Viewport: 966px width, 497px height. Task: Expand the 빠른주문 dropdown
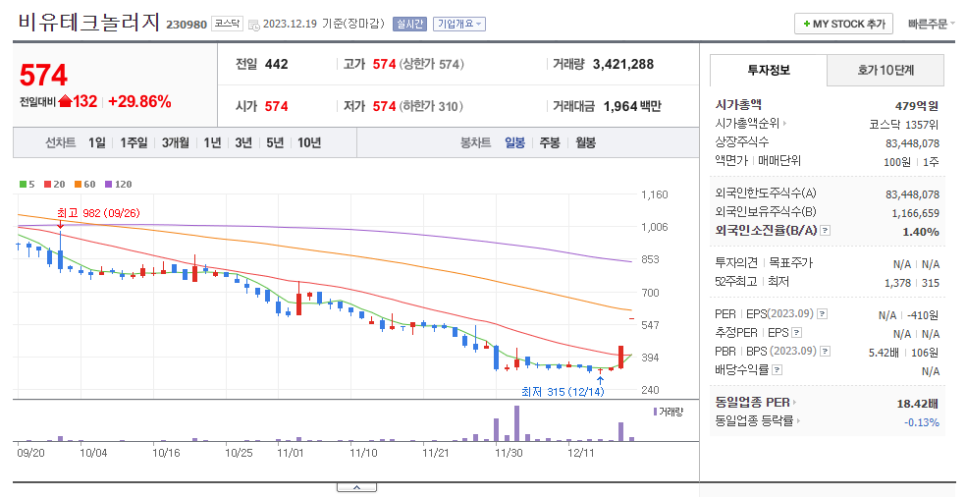click(931, 24)
